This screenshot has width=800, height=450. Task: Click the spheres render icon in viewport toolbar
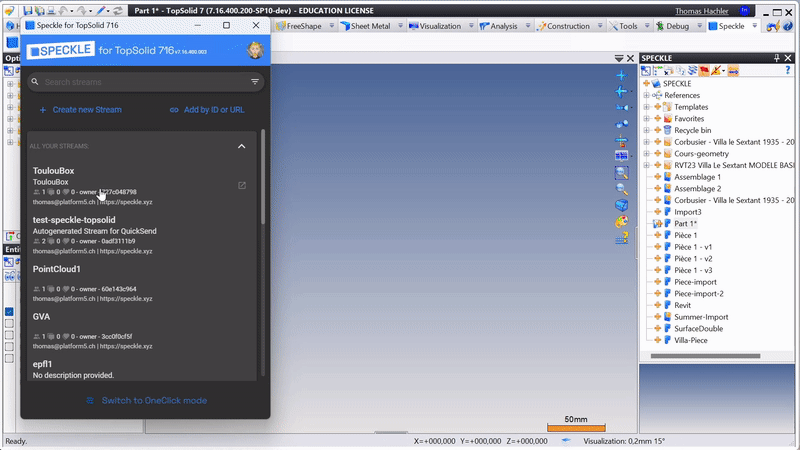click(x=621, y=124)
